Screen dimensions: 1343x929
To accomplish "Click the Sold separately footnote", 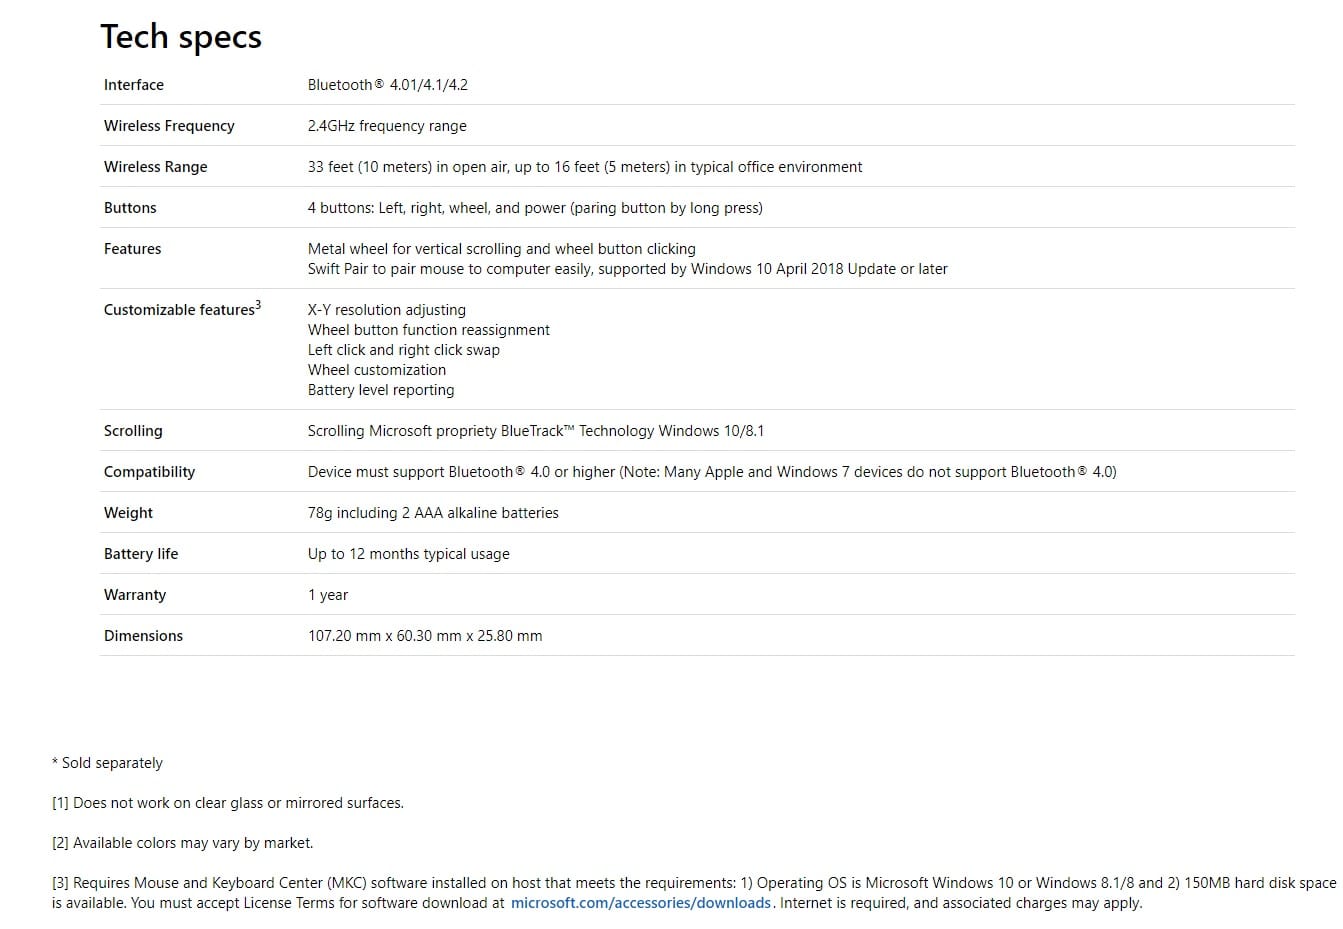I will pyautogui.click(x=108, y=763).
